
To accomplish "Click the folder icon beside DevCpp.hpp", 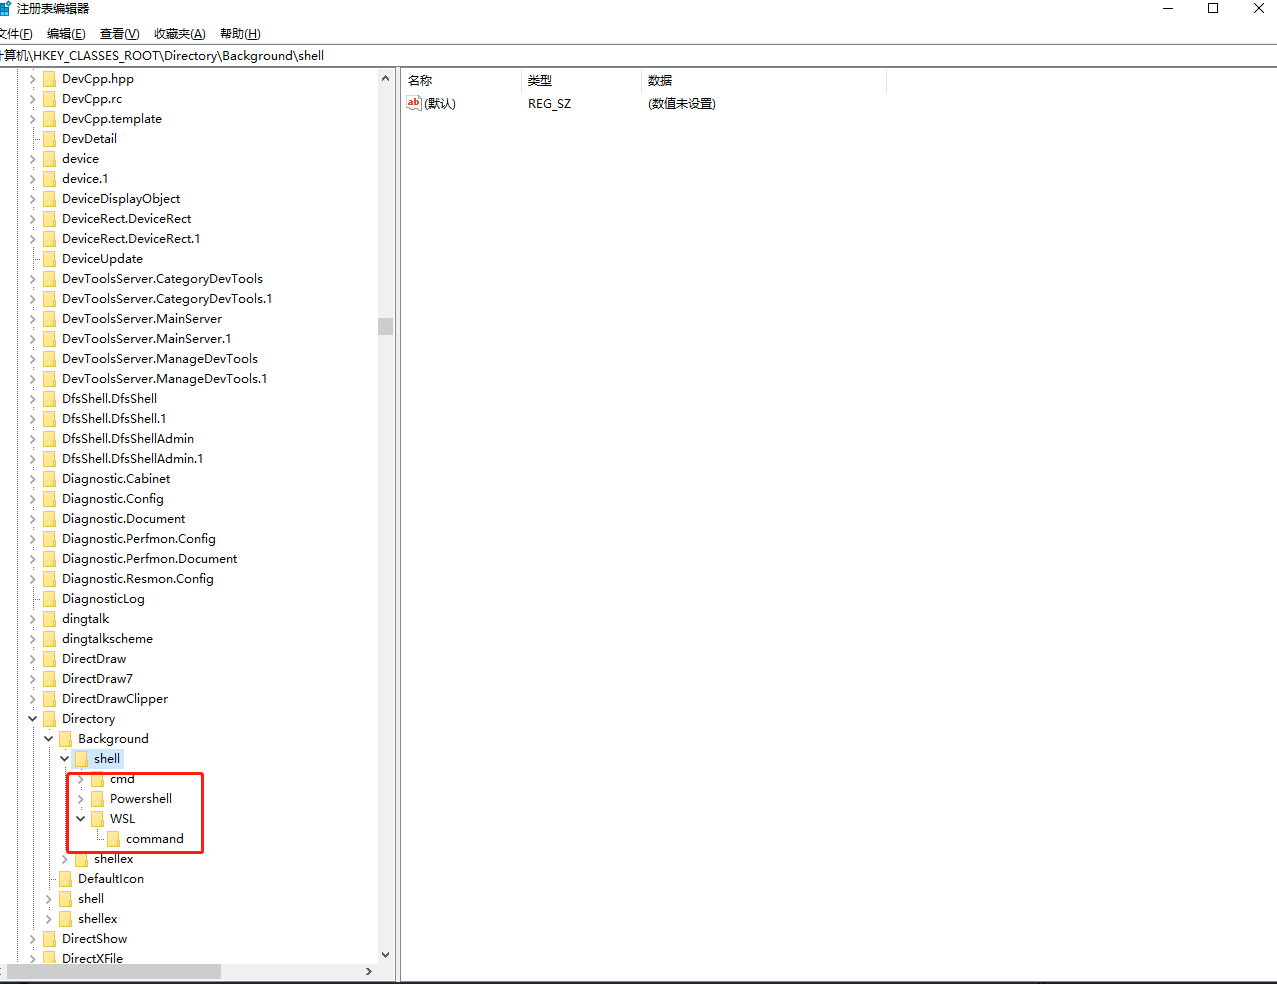I will point(49,79).
